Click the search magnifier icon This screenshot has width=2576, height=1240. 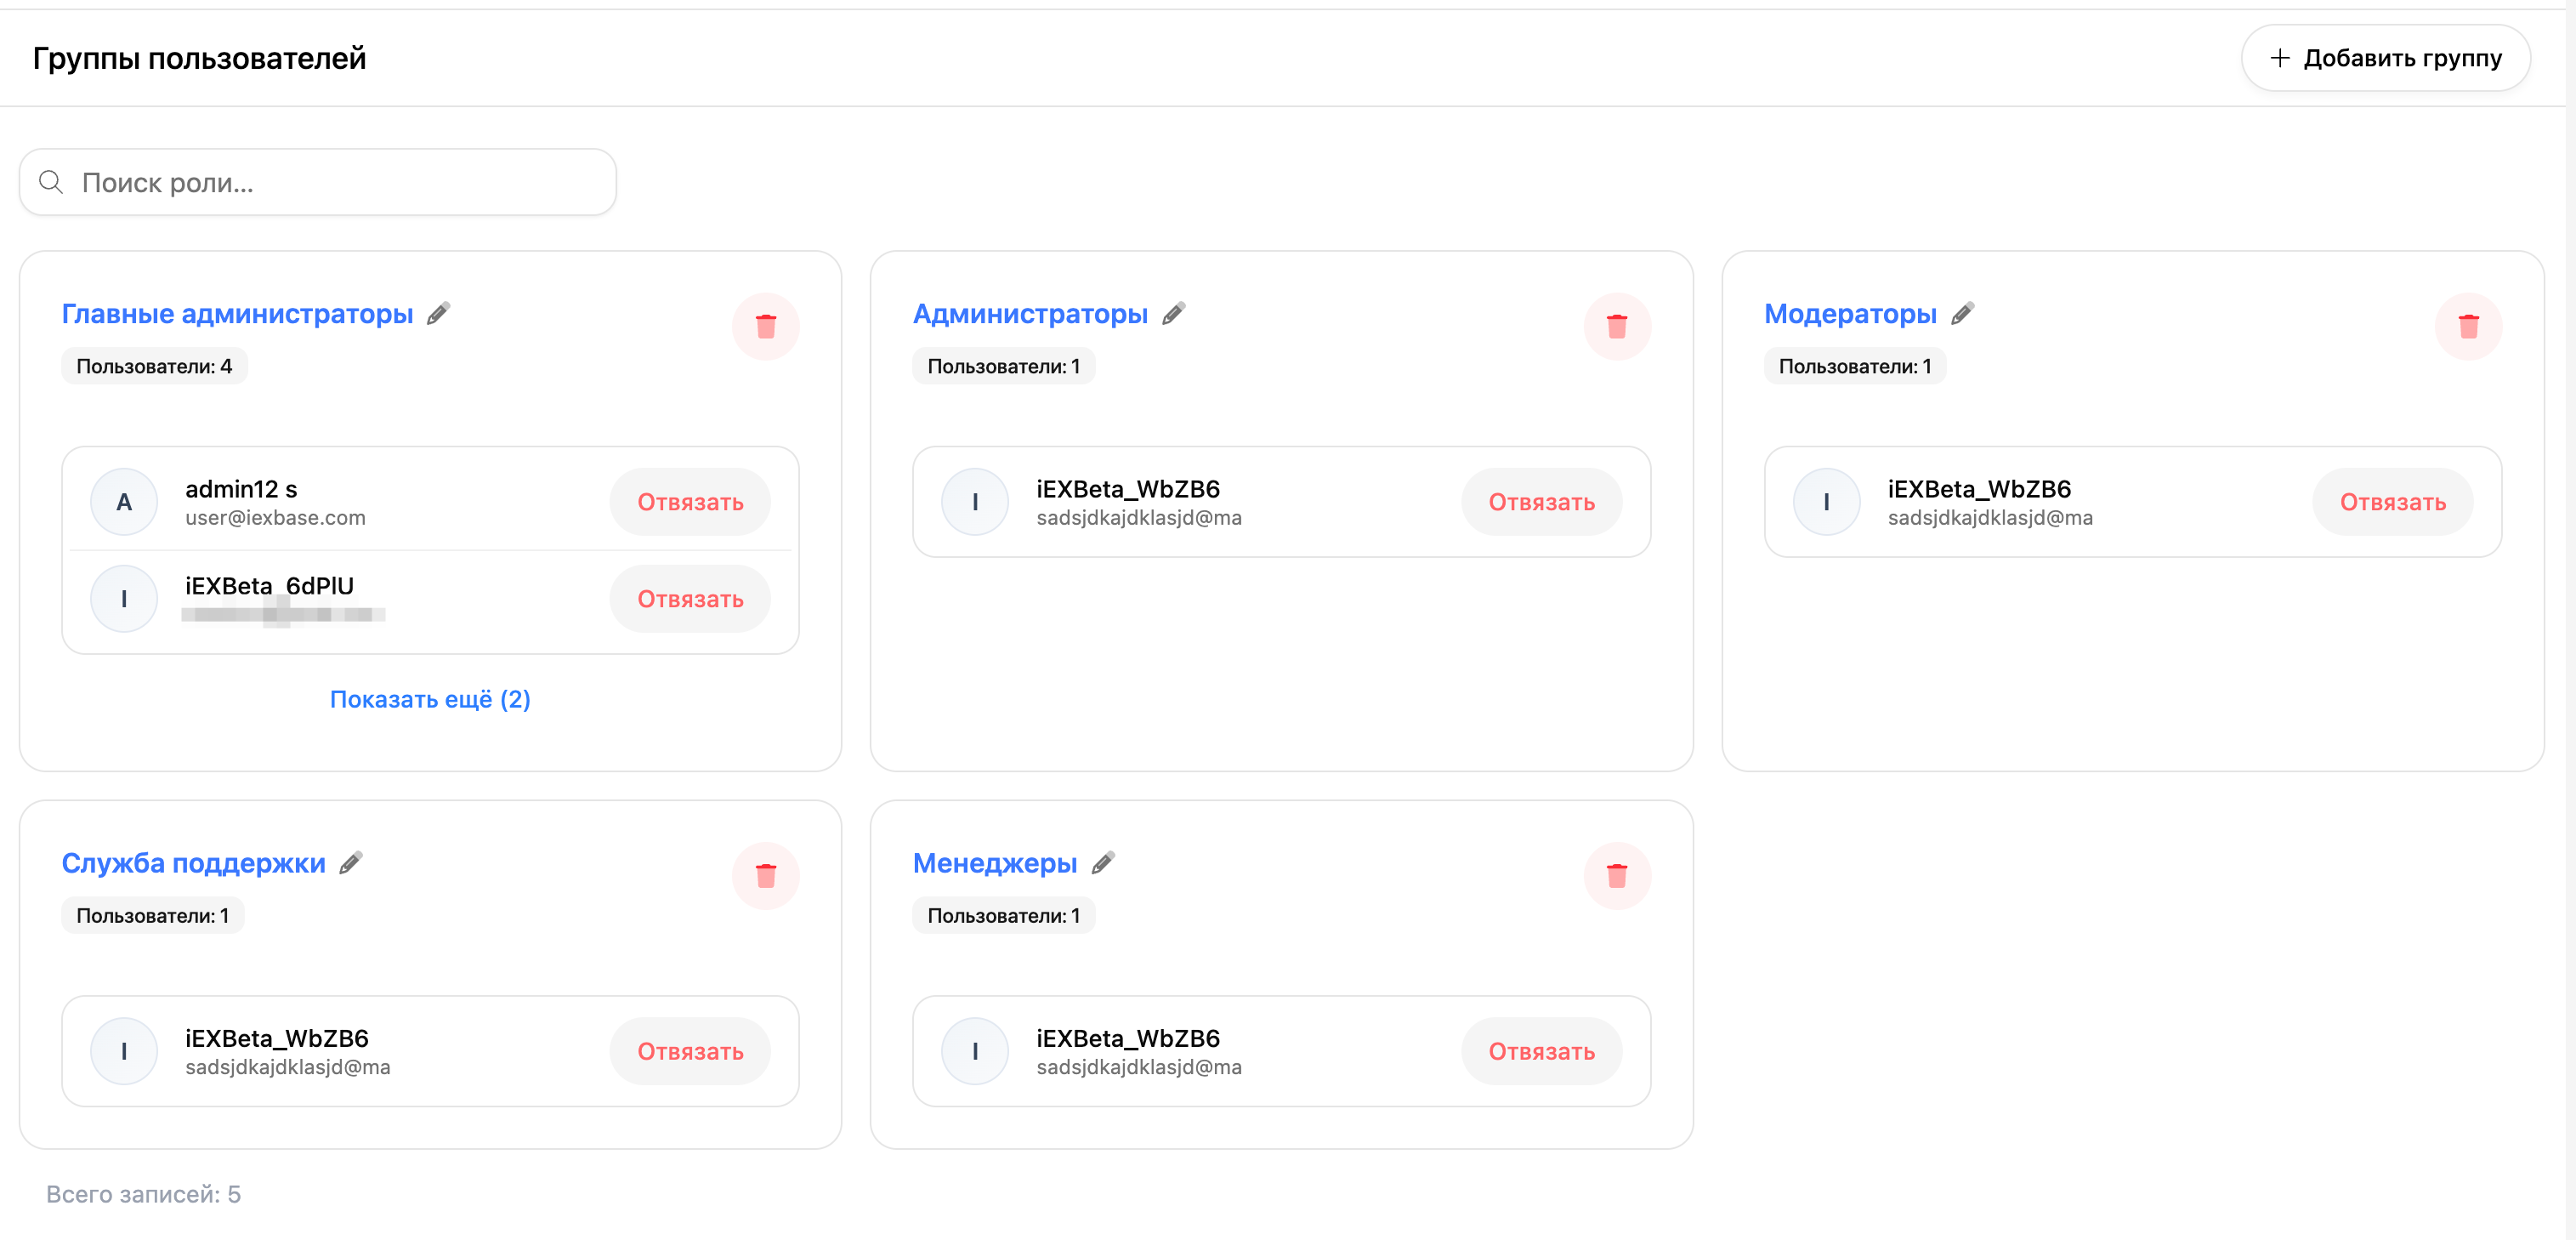click(51, 182)
